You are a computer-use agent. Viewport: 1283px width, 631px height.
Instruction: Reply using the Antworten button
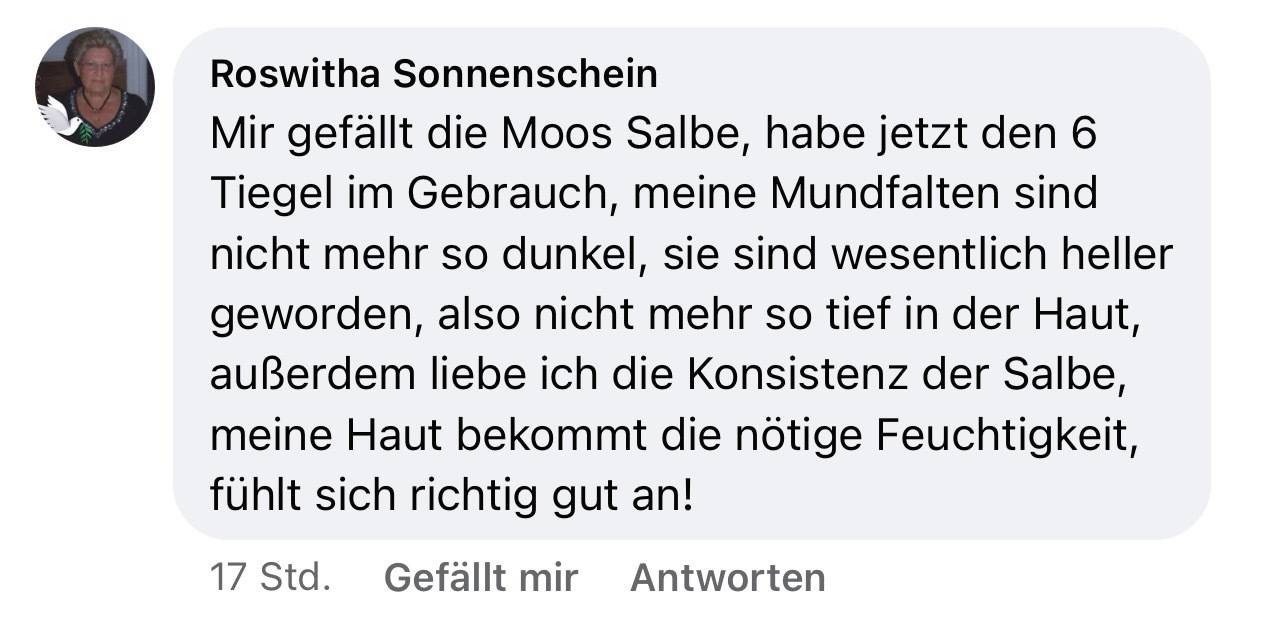[728, 577]
